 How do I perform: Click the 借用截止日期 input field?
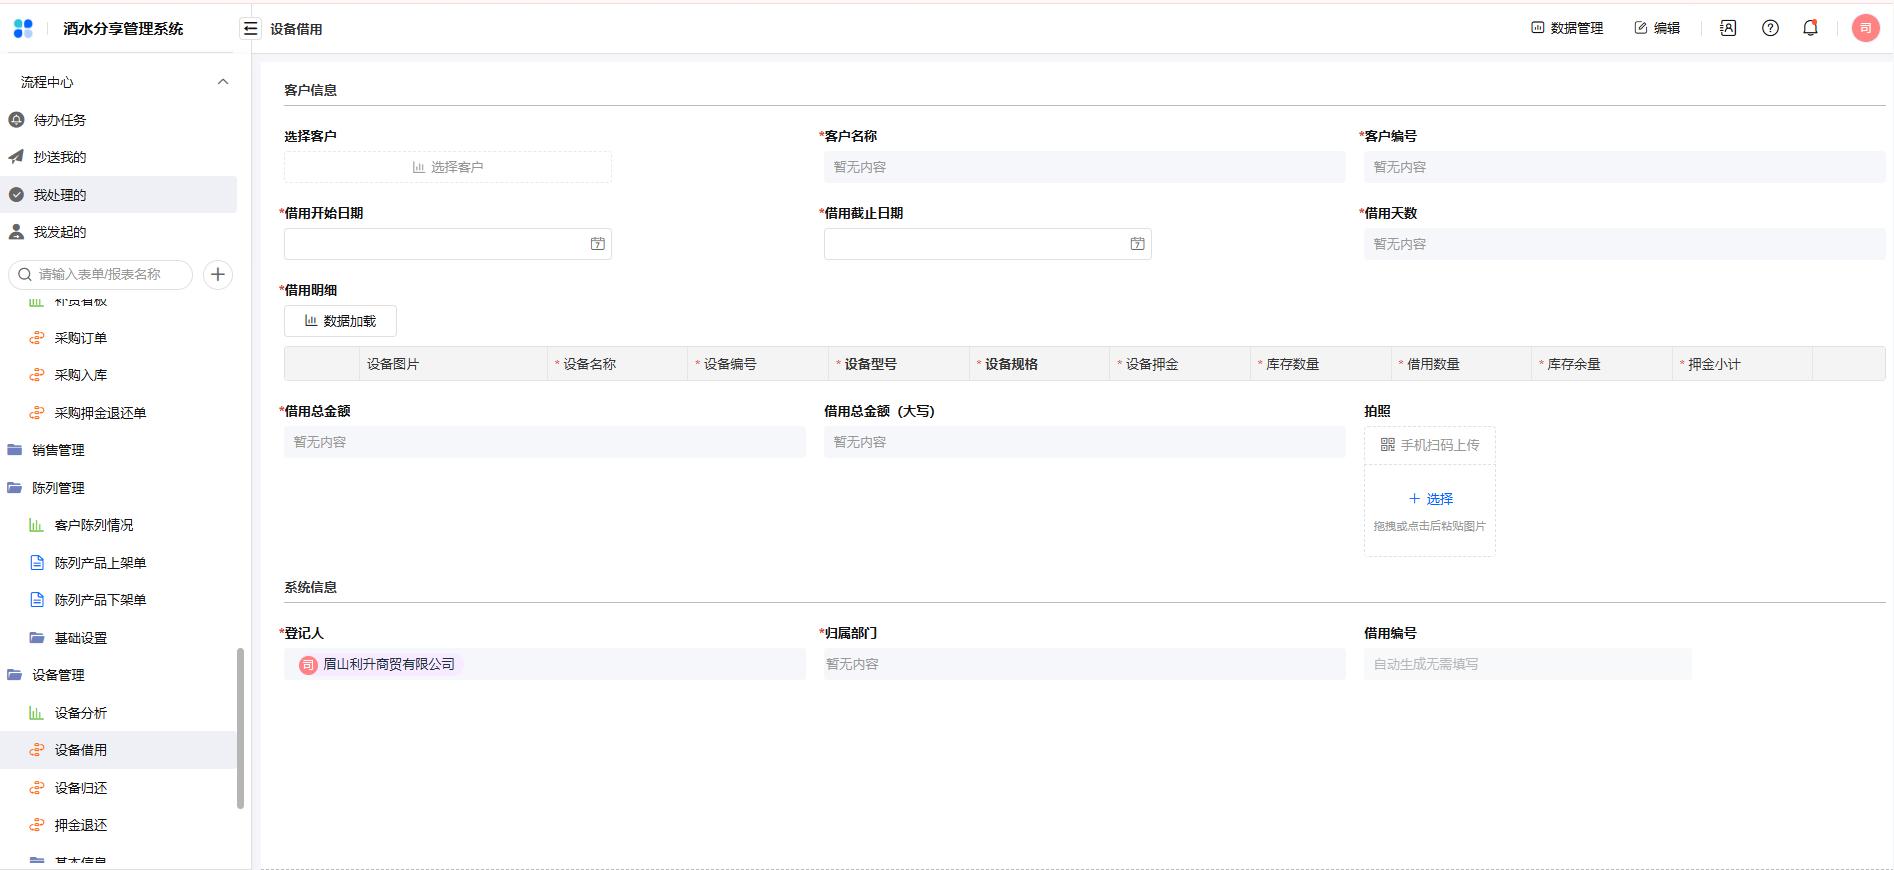click(988, 244)
